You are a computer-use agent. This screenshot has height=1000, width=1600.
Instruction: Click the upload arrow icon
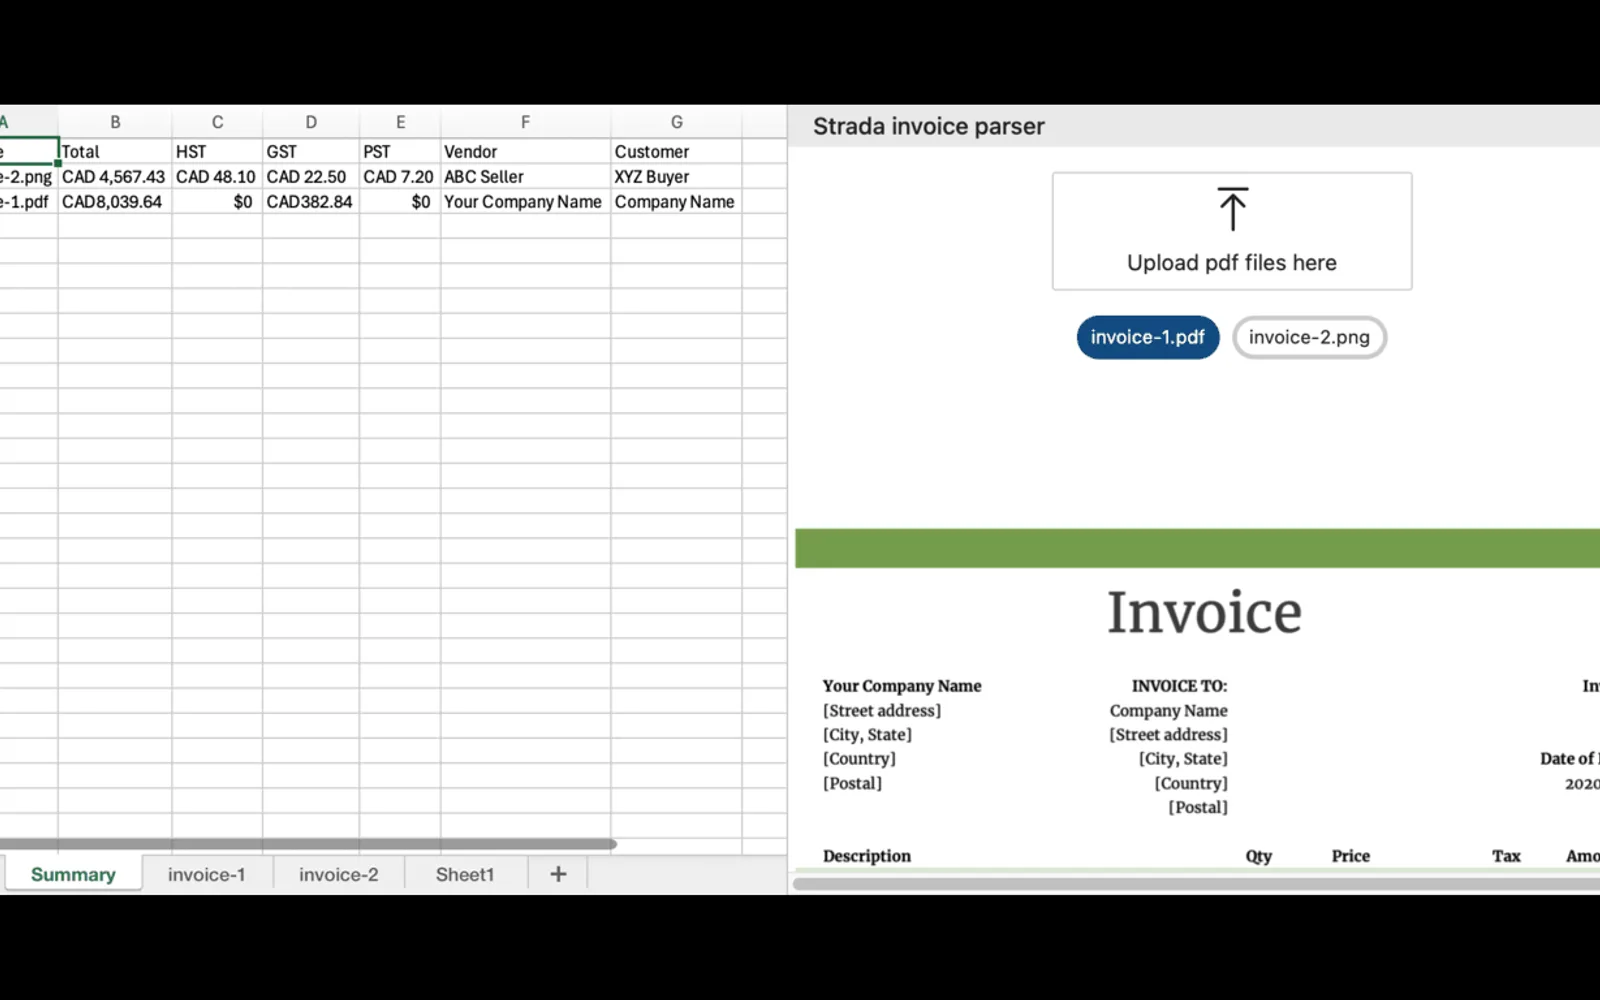tap(1232, 209)
